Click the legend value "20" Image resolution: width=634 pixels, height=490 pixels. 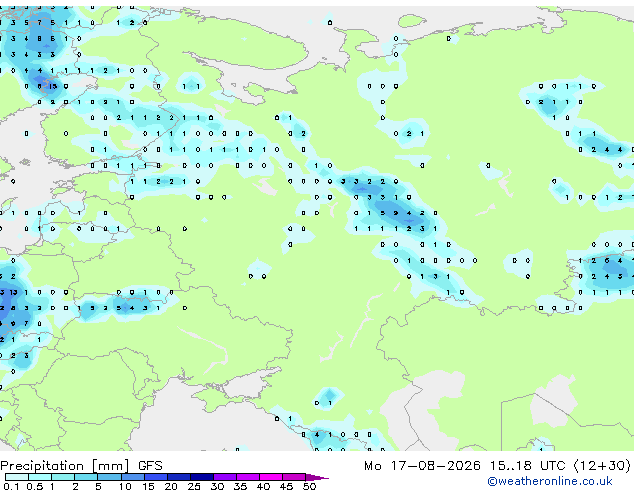171,486
